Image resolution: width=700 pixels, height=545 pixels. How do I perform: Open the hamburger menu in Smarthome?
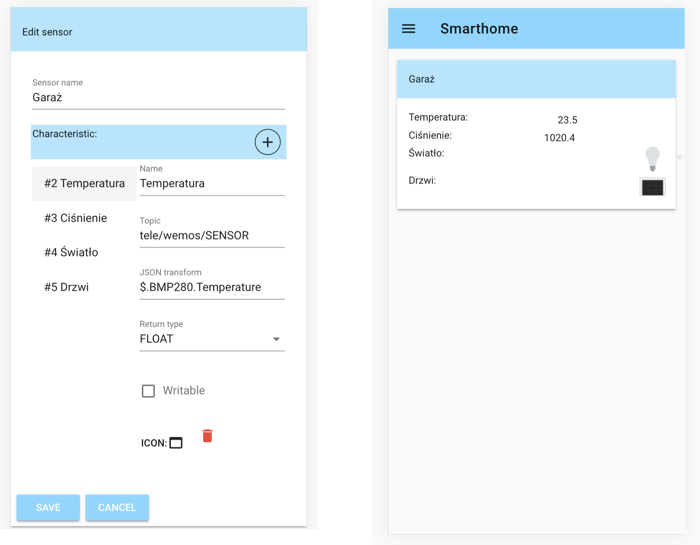point(408,29)
